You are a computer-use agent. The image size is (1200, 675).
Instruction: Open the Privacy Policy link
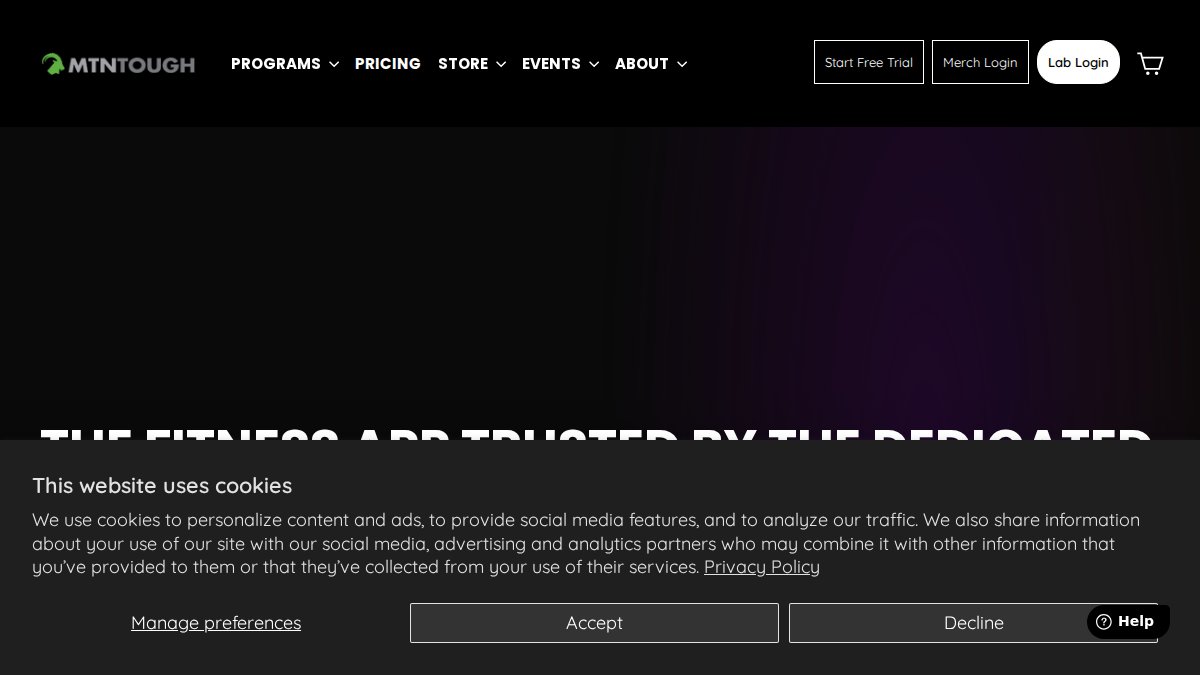coord(762,567)
